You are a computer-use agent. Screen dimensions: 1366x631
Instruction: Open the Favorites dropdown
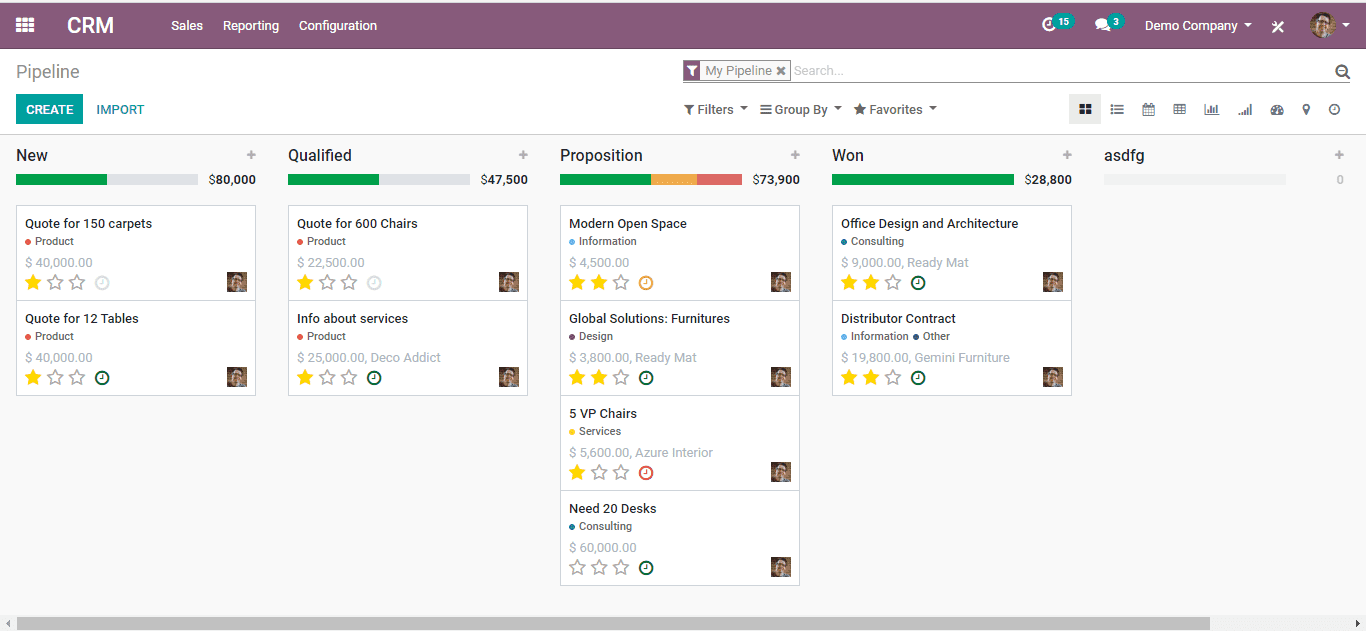[895, 110]
